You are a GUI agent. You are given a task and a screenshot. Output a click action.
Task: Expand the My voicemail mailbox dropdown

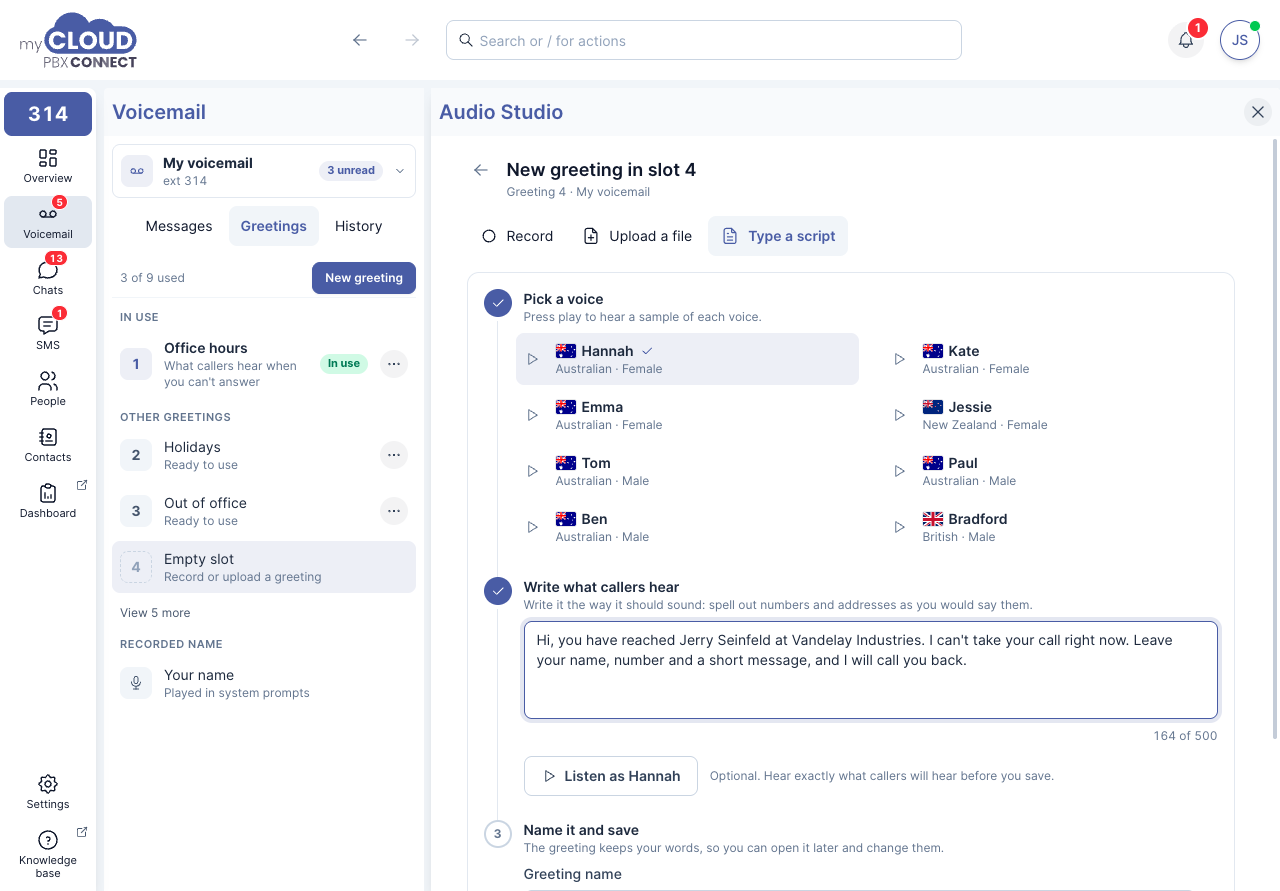coord(264,171)
